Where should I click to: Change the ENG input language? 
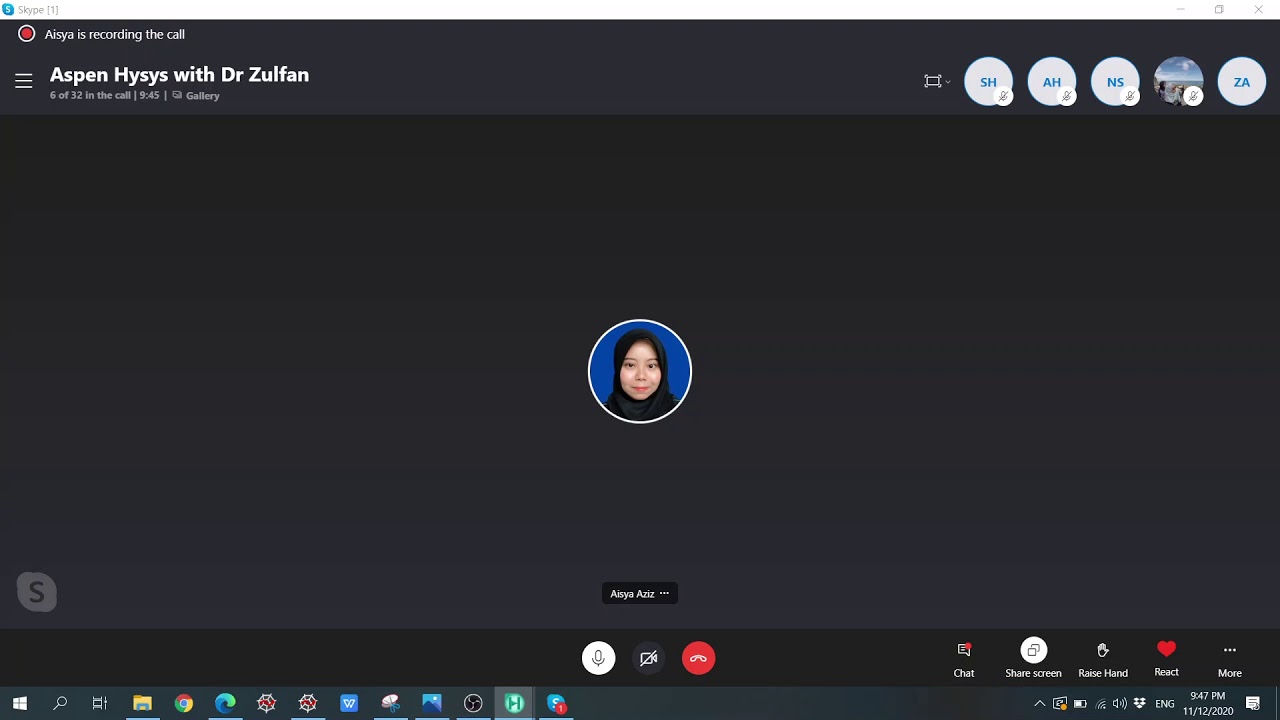coord(1165,704)
